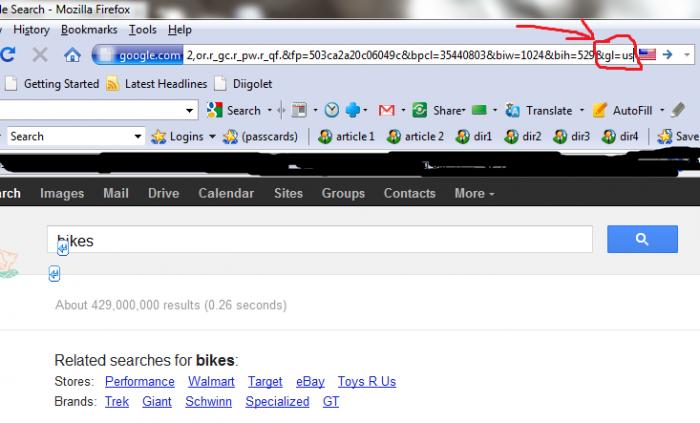Screen dimensions: 700x423
Task: Expand the More menu in Google bar
Action: (x=474, y=193)
